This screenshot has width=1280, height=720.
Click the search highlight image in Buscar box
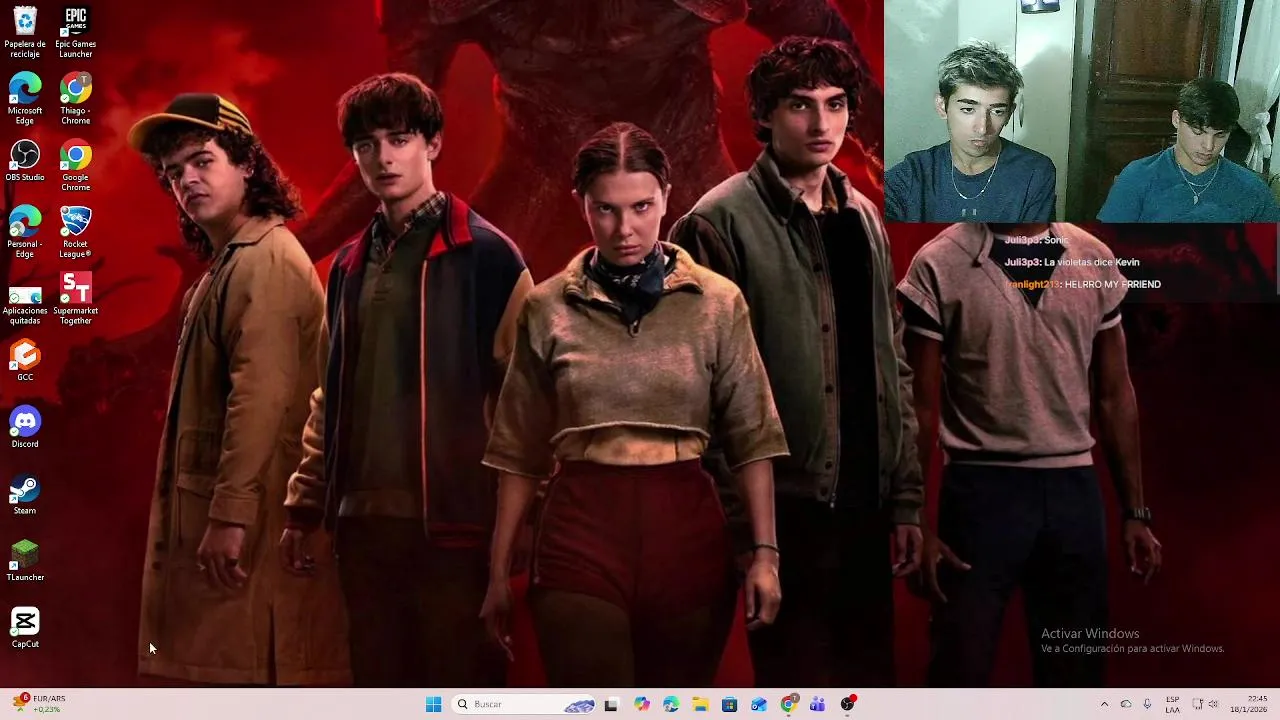tap(579, 705)
